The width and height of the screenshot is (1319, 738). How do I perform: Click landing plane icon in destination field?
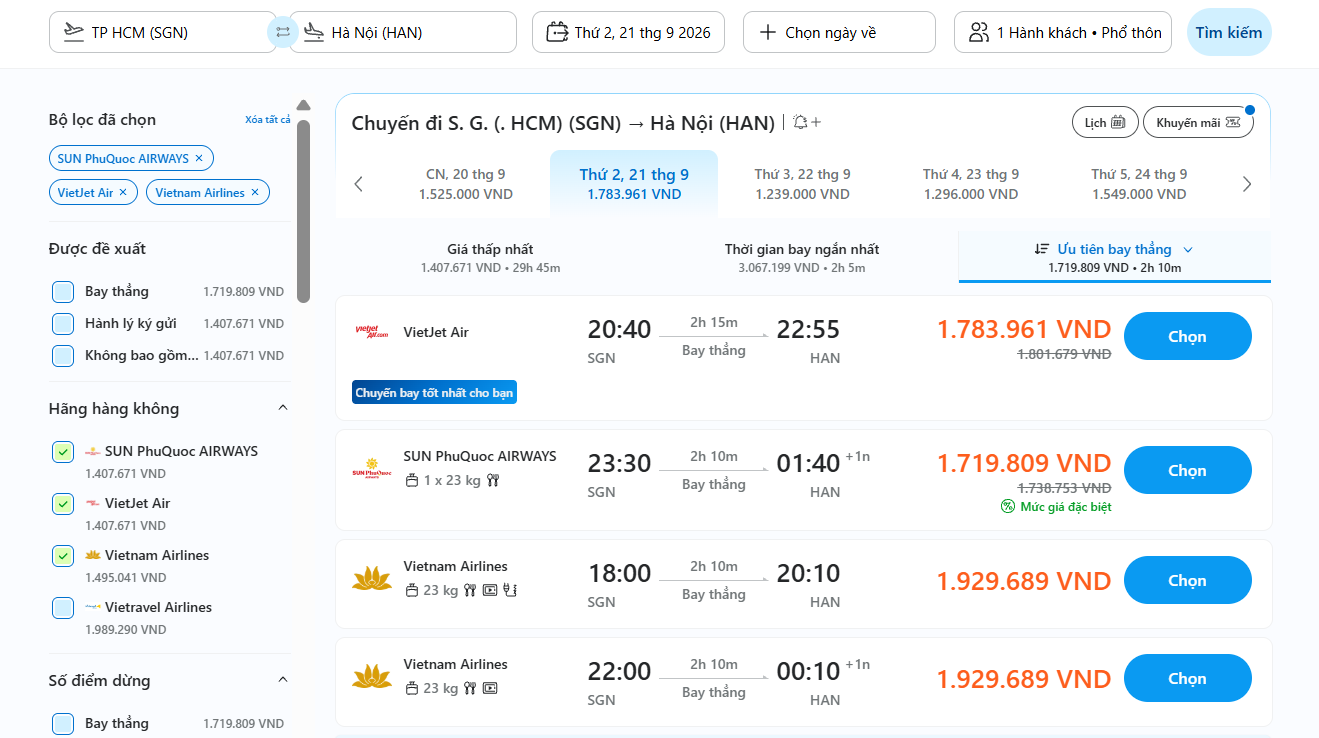coord(313,32)
